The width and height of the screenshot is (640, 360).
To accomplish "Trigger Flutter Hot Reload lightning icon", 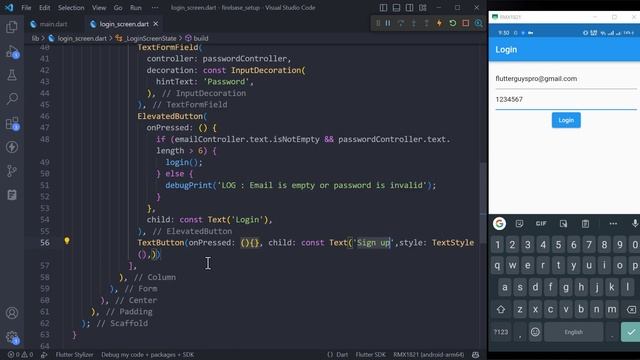I will [x=439, y=23].
